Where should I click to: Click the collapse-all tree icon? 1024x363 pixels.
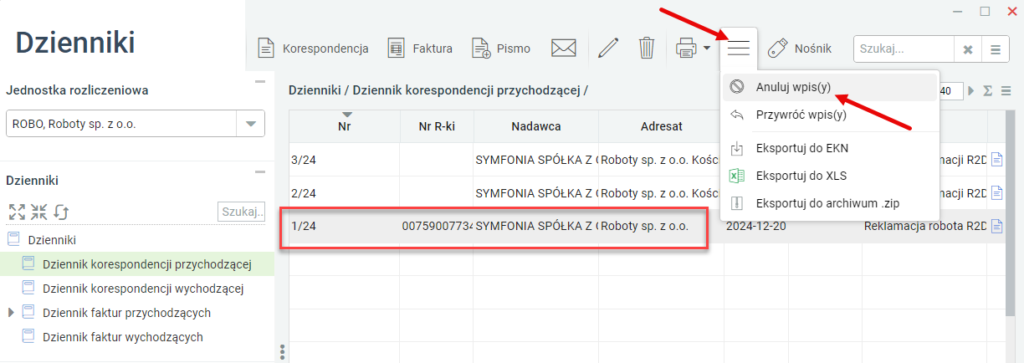point(39,212)
